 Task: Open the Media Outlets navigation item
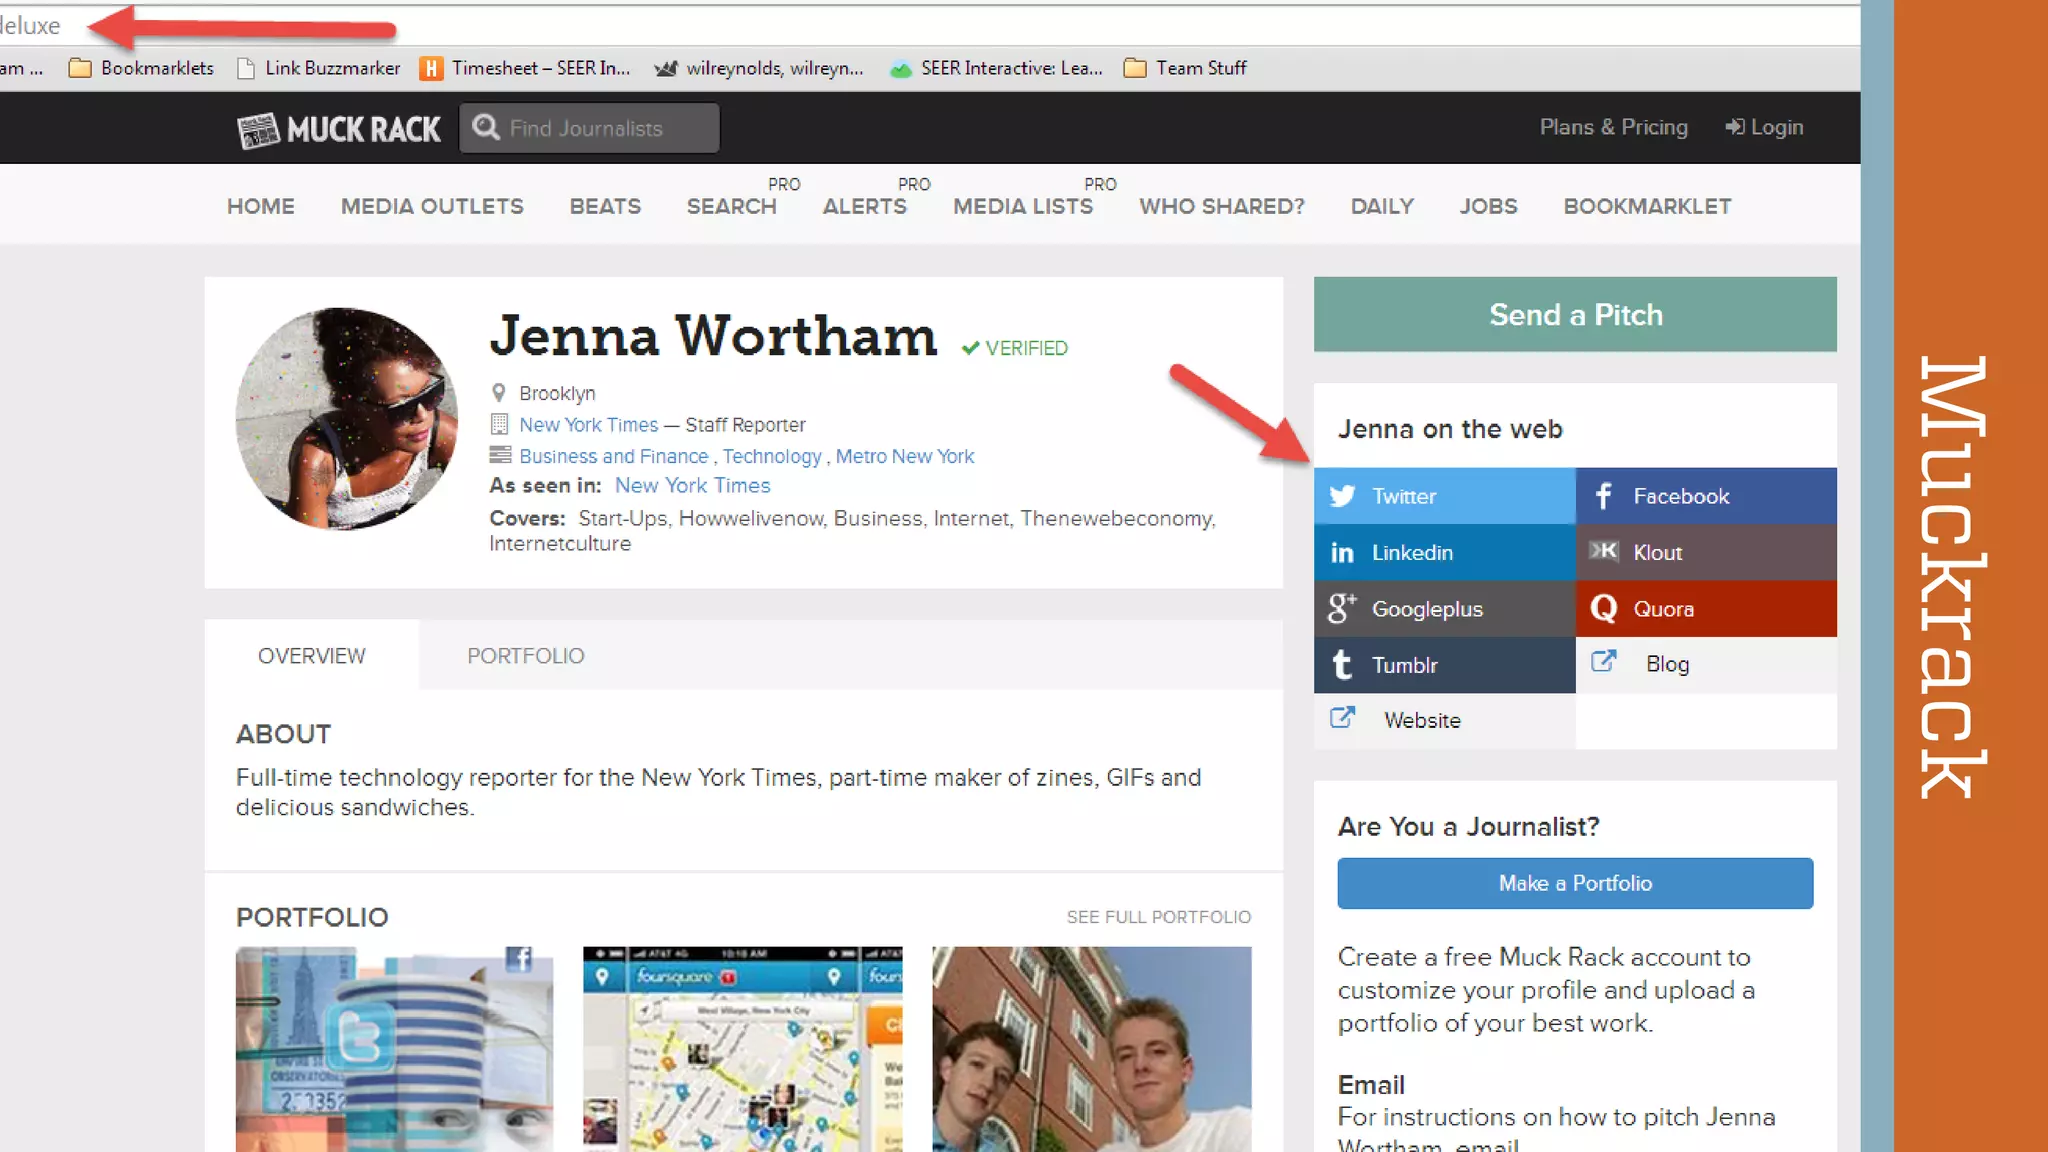(432, 206)
